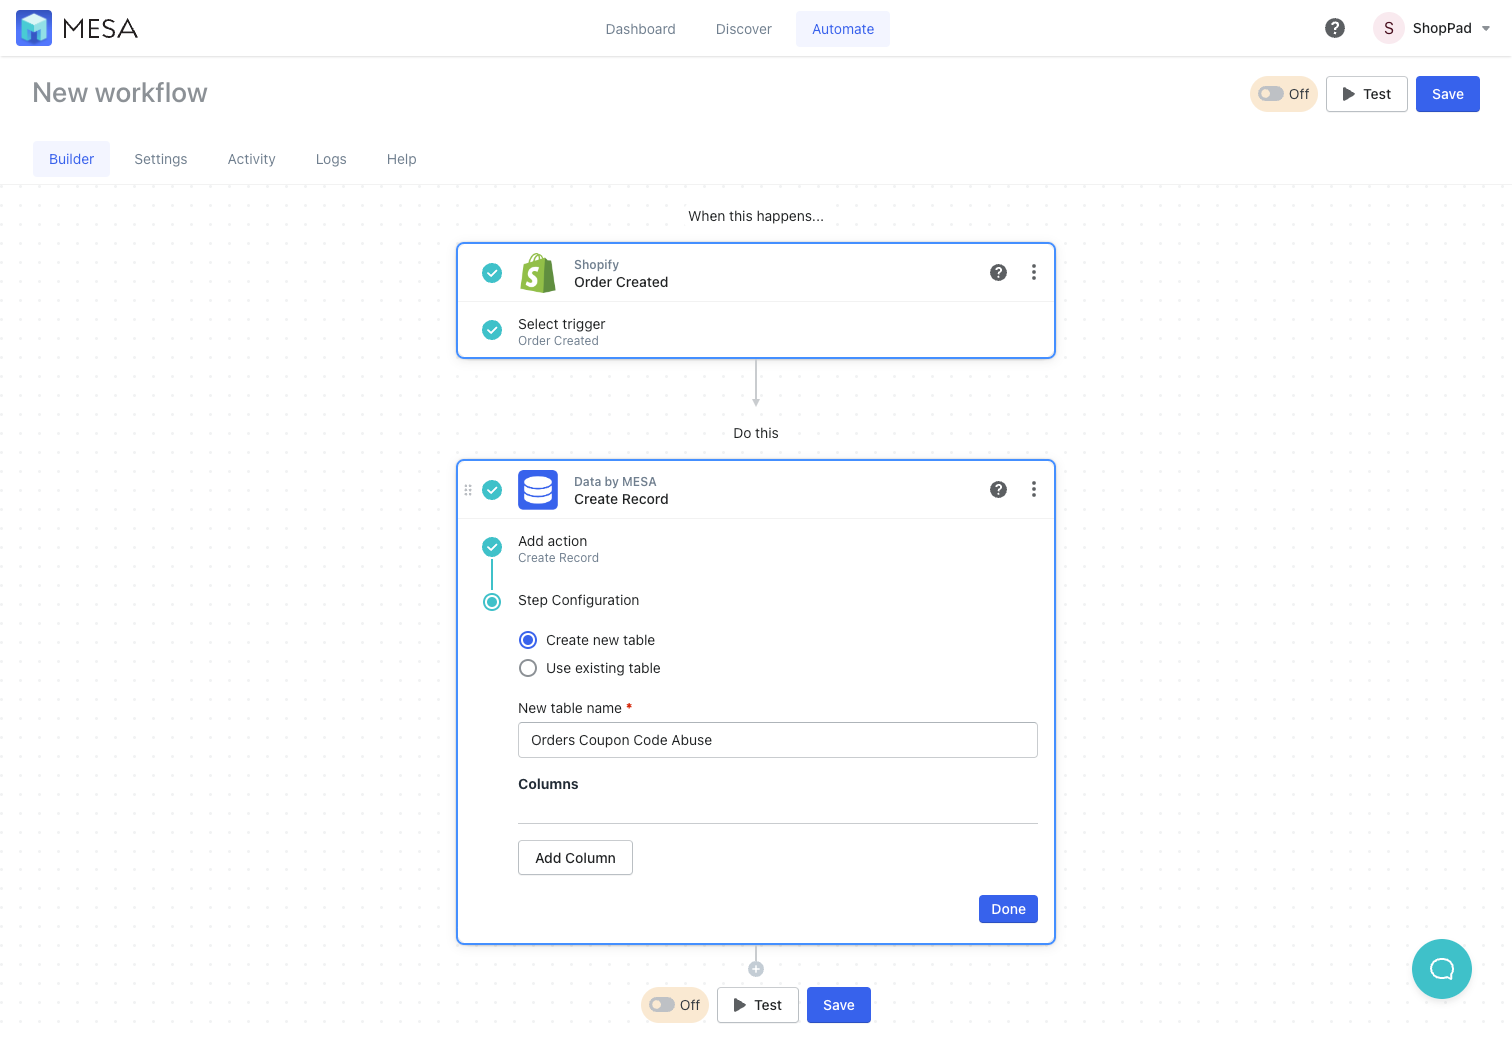Open help for Shopify Order Created step
Viewport: 1512px width, 1040px height.
[x=998, y=272]
